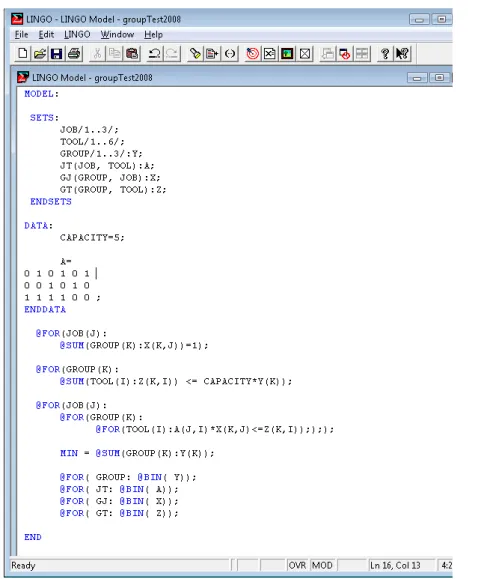Click the data row 0 0 1 0 1 0
Viewport: 481px width, 579px height.
pos(57,285)
